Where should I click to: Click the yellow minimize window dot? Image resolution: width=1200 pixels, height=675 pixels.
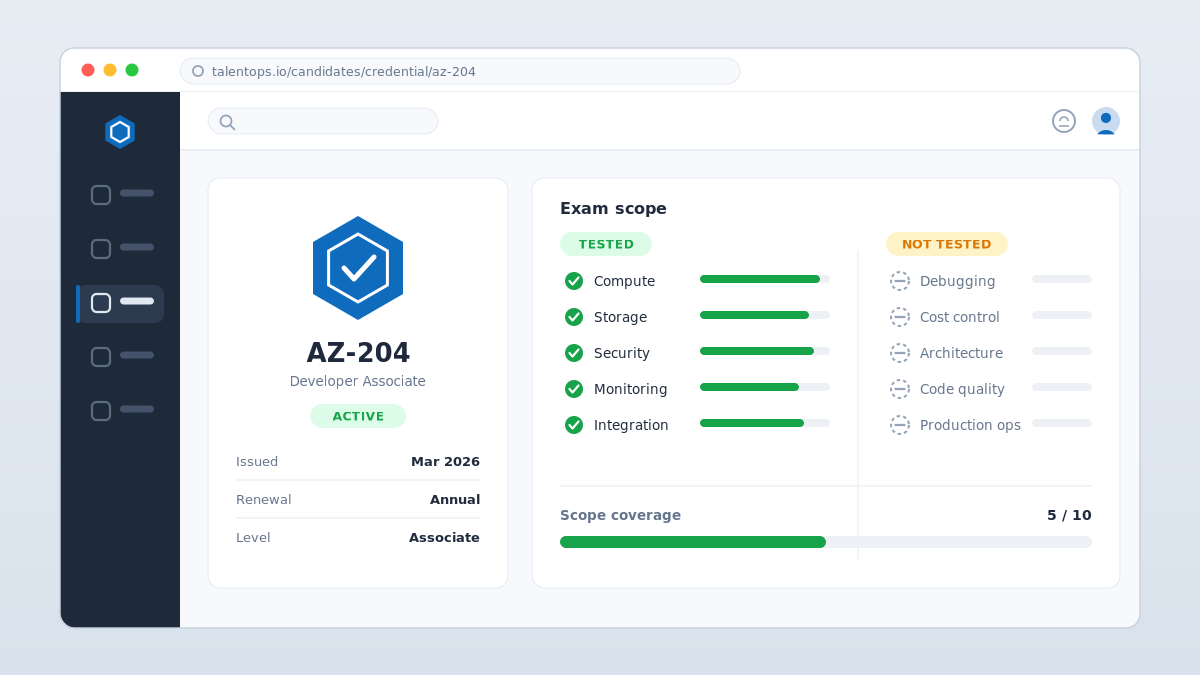point(110,70)
